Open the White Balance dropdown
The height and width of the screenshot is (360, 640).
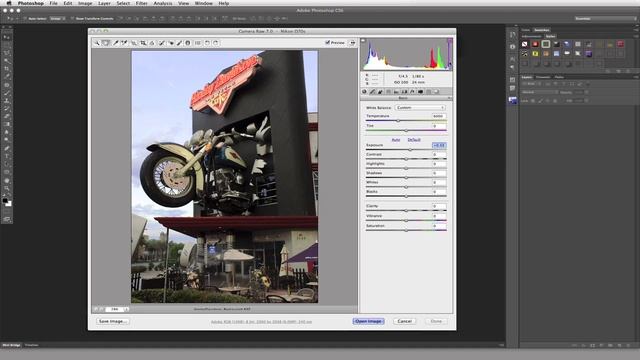[420, 108]
